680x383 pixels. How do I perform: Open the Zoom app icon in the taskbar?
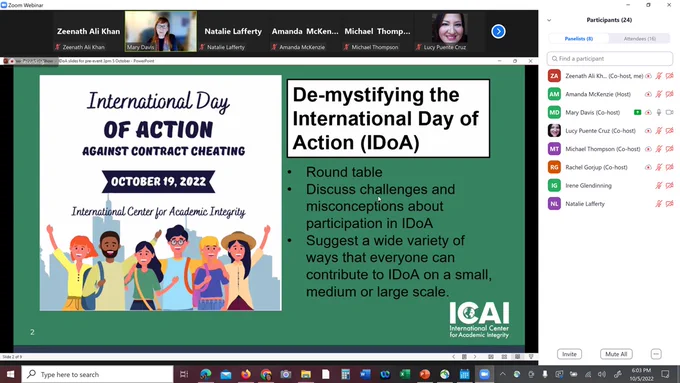(484, 374)
